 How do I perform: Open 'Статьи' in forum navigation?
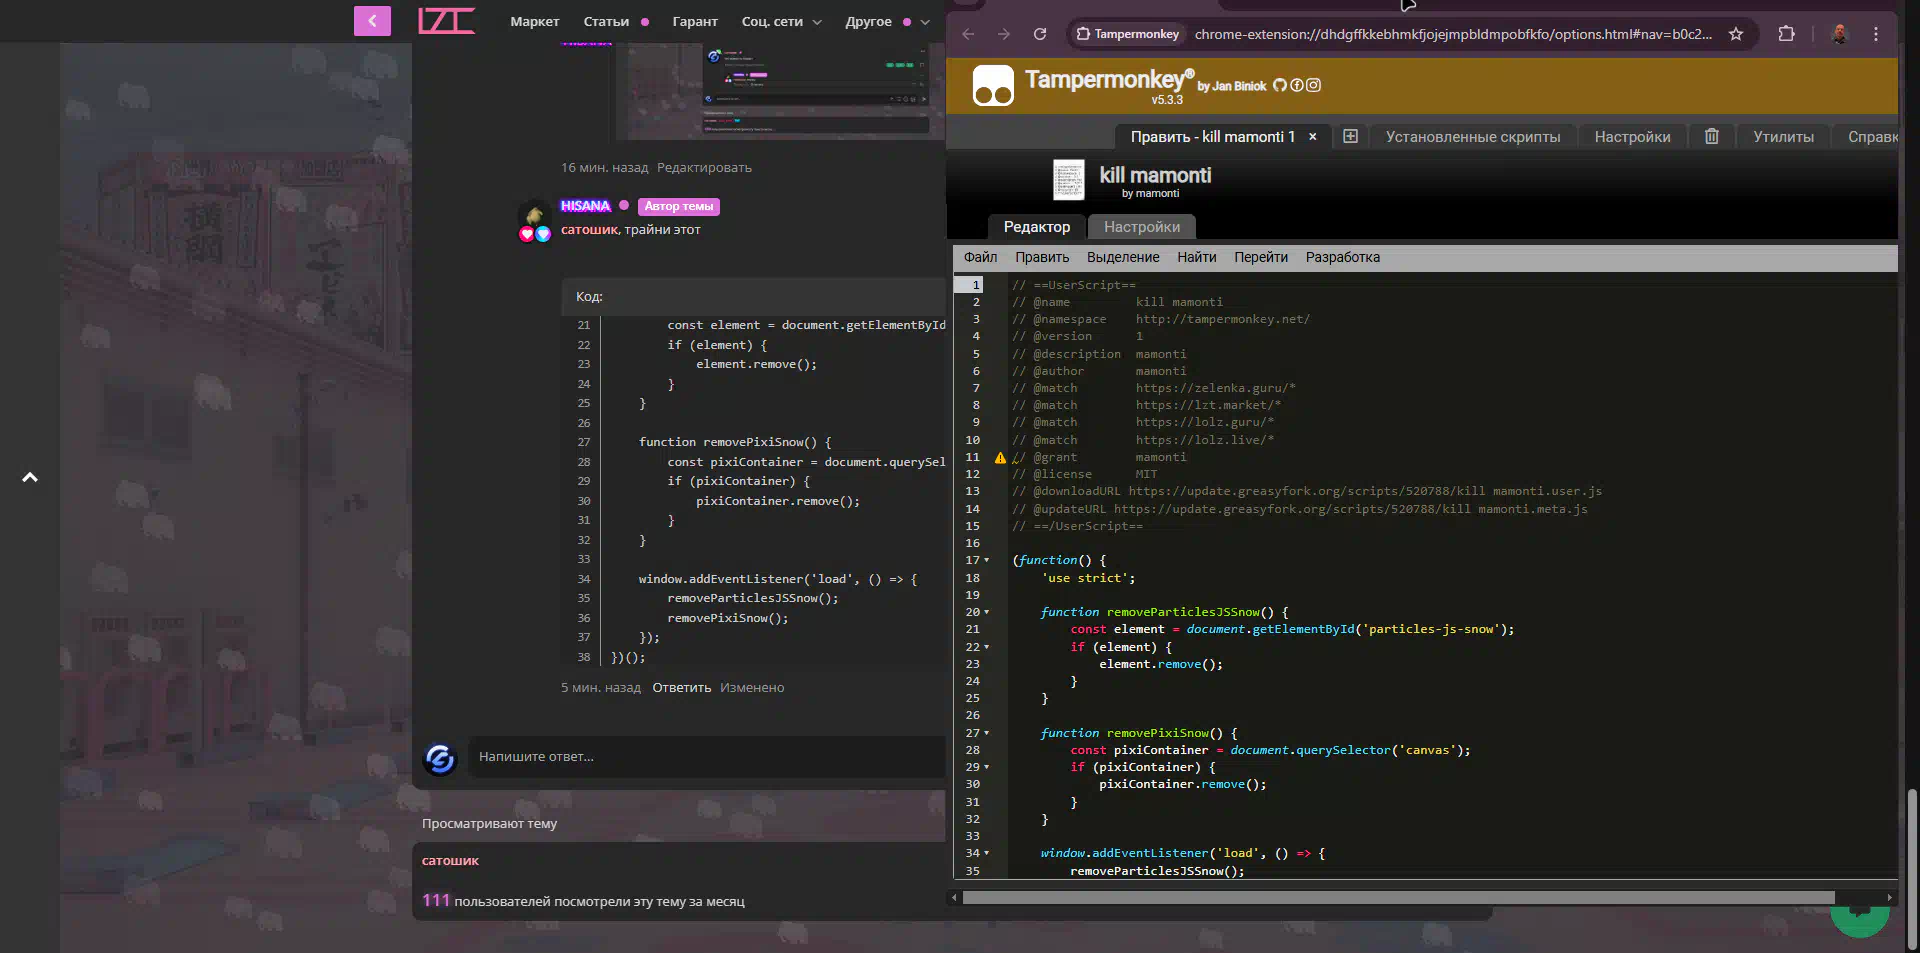tap(607, 22)
